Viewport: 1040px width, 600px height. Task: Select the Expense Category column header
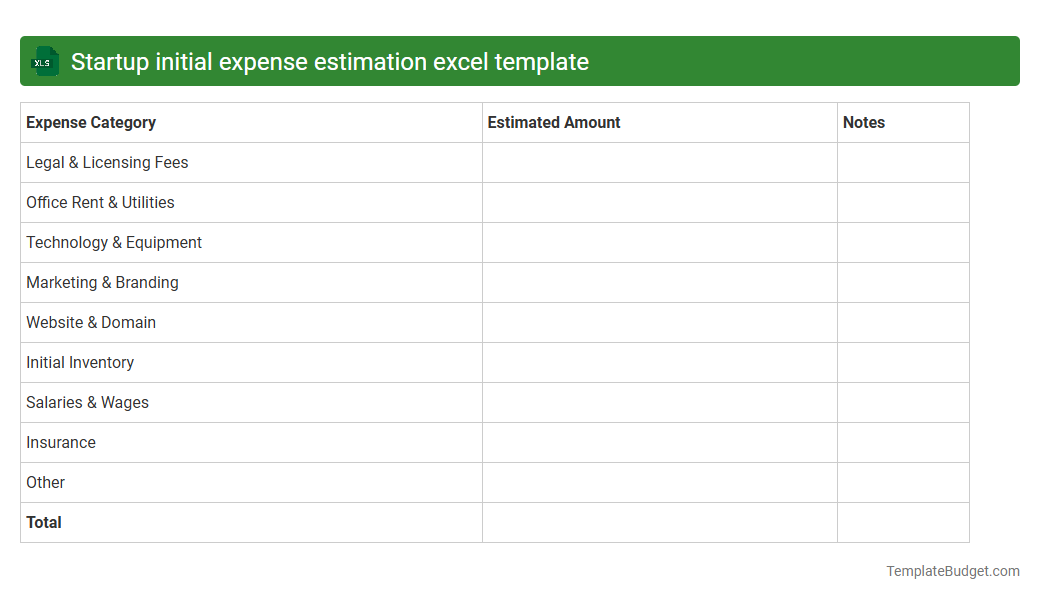click(x=90, y=122)
